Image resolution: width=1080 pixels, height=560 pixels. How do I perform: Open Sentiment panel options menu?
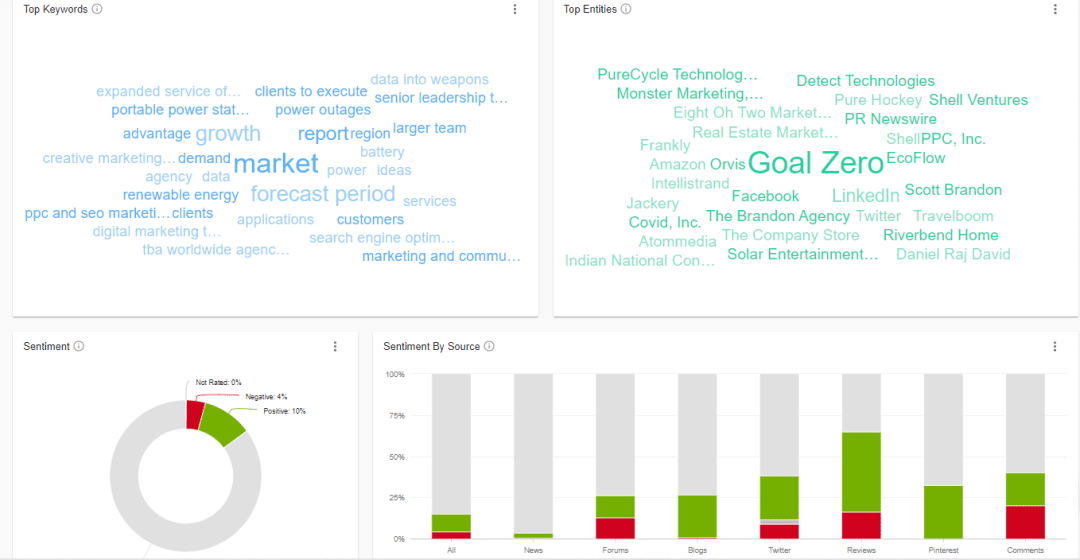click(335, 346)
